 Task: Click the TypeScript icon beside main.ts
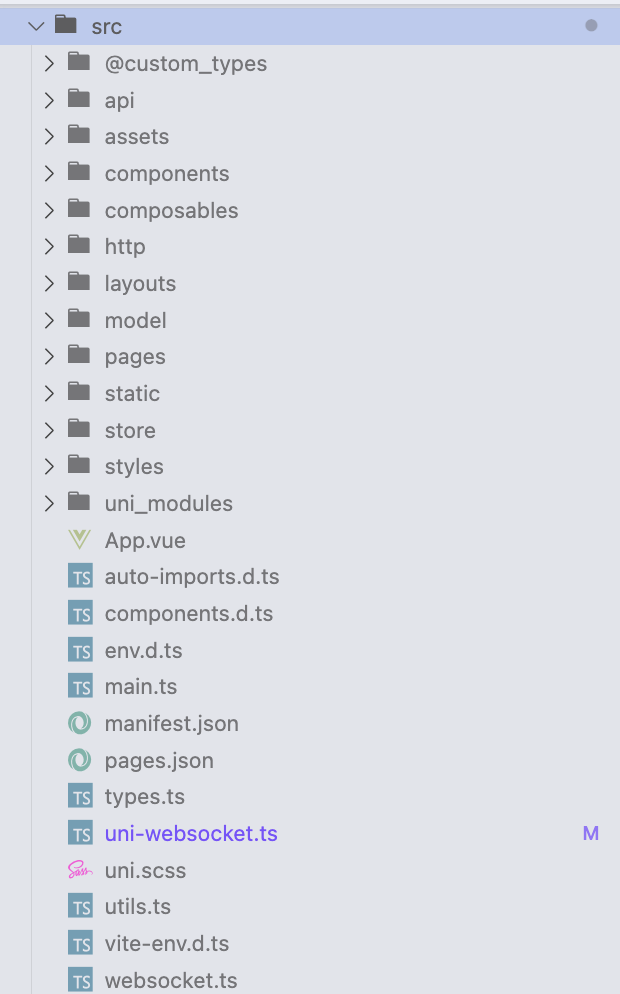(x=80, y=687)
